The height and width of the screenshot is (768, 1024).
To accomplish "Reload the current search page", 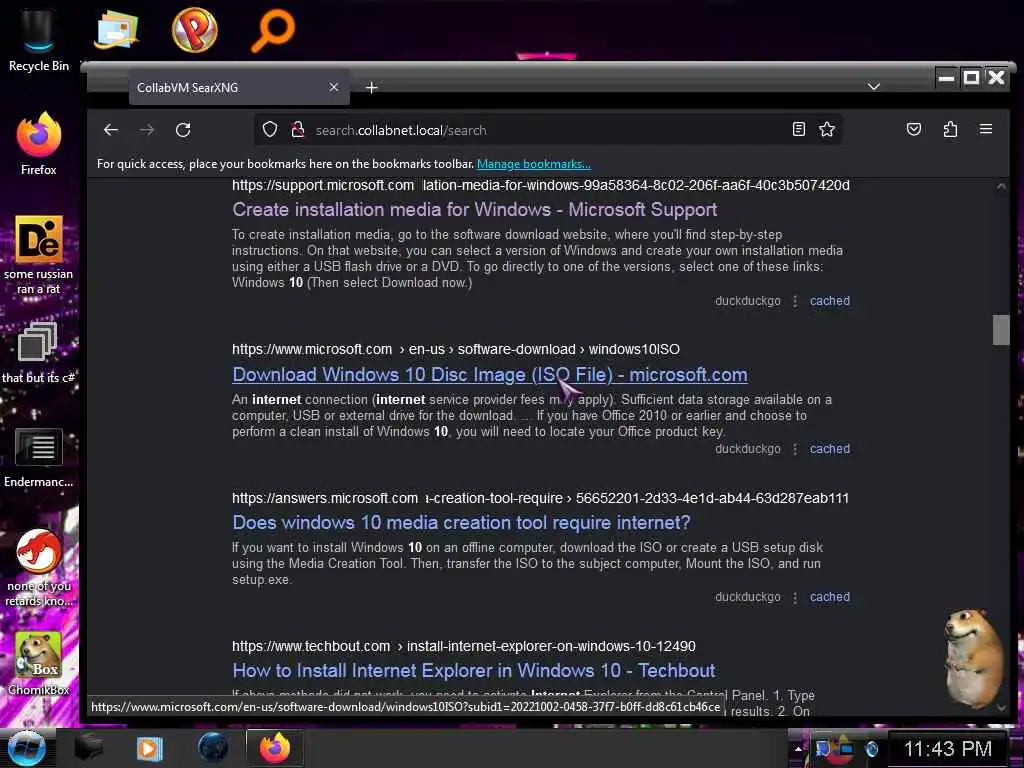I will tap(183, 130).
